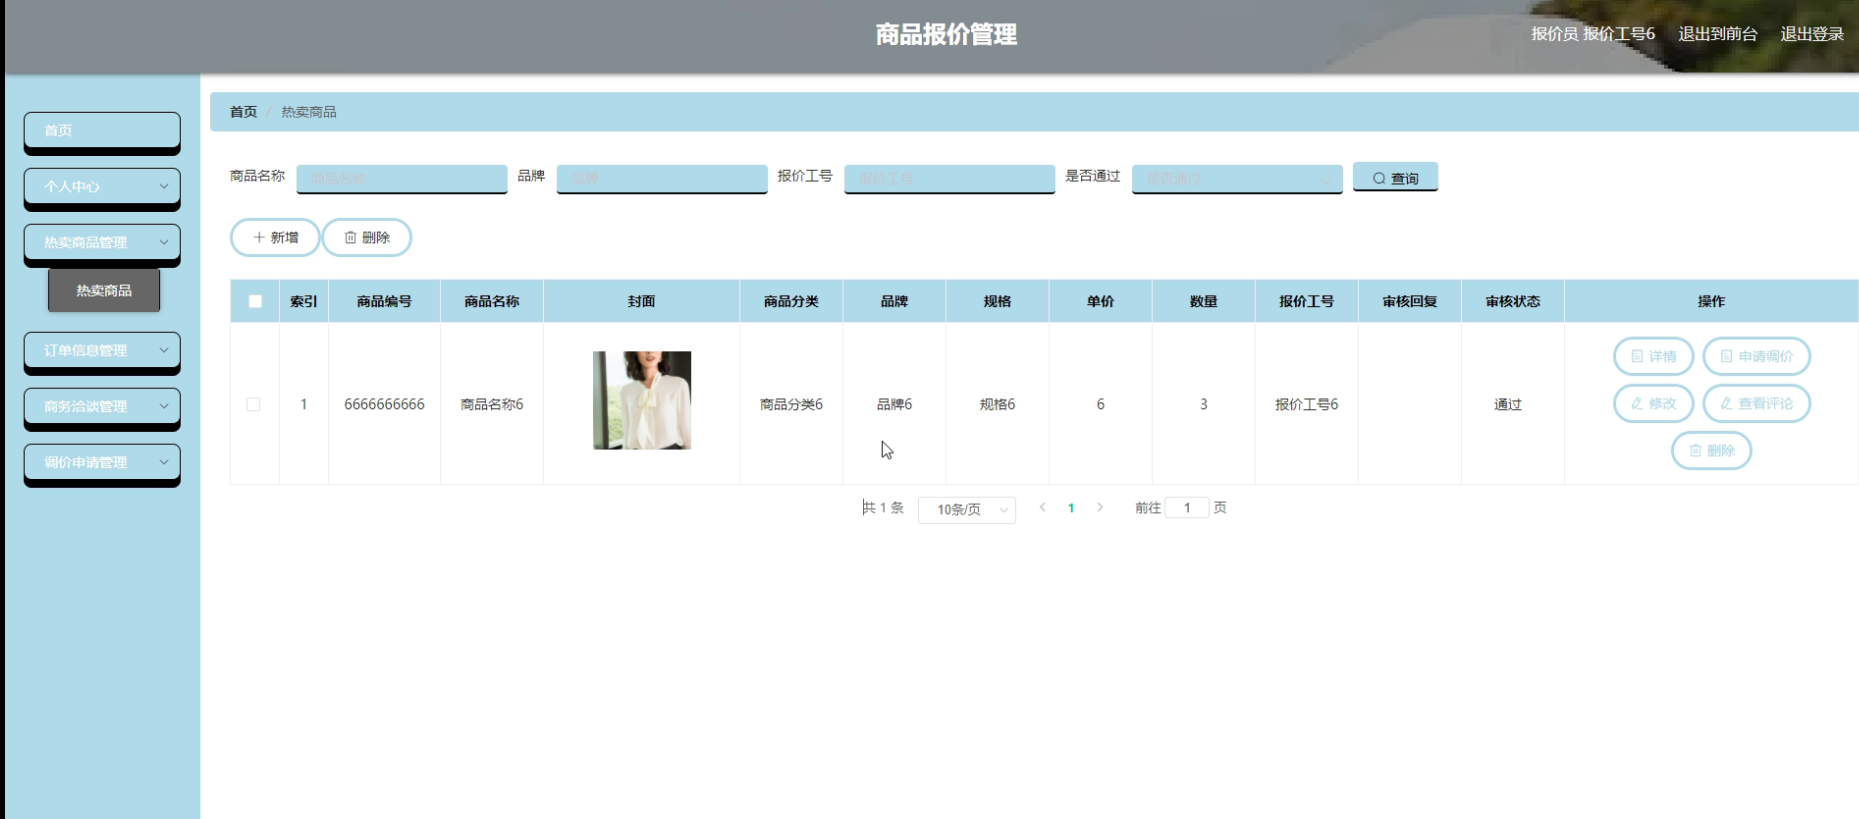This screenshot has width=1859, height=819.
Task: Click the batch 删除 button beside 新增
Action: click(367, 238)
